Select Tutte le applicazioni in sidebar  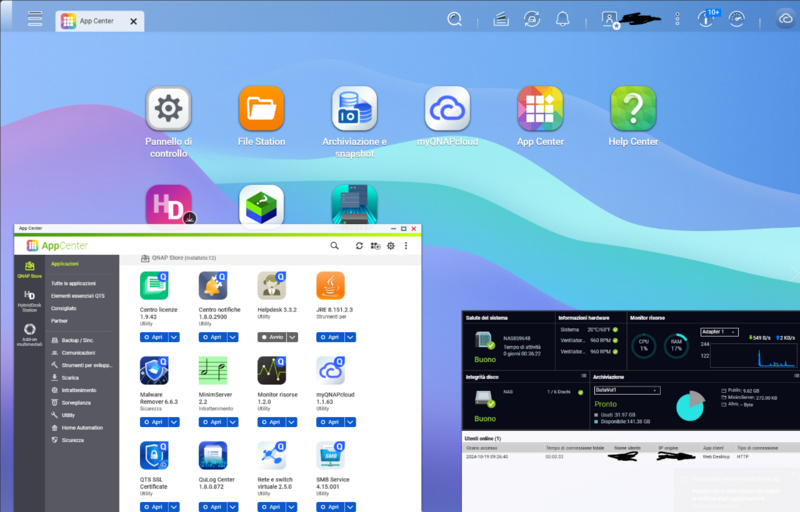[x=73, y=283]
